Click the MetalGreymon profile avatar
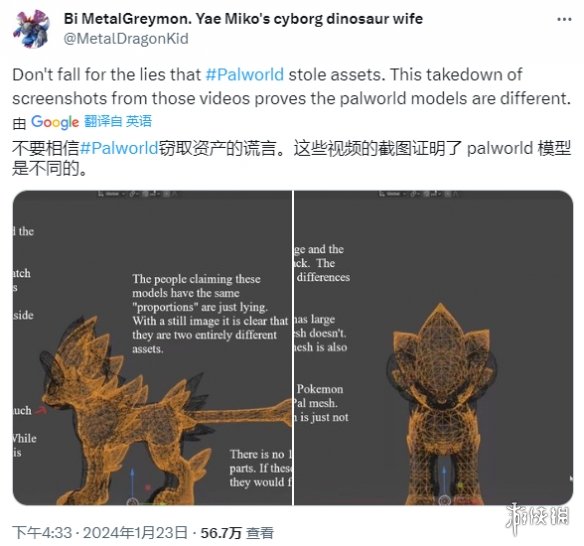584x546 pixels. coord(31,29)
